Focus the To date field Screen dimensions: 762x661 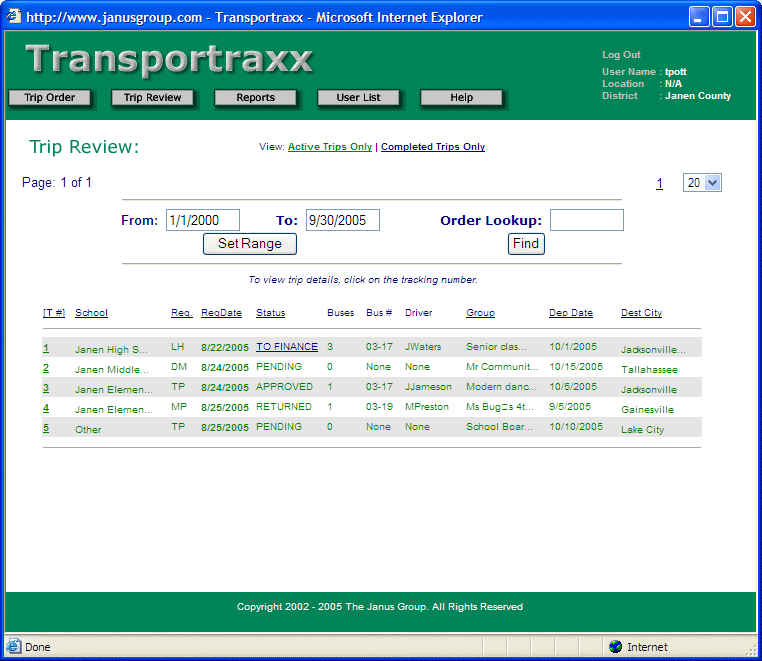(343, 220)
